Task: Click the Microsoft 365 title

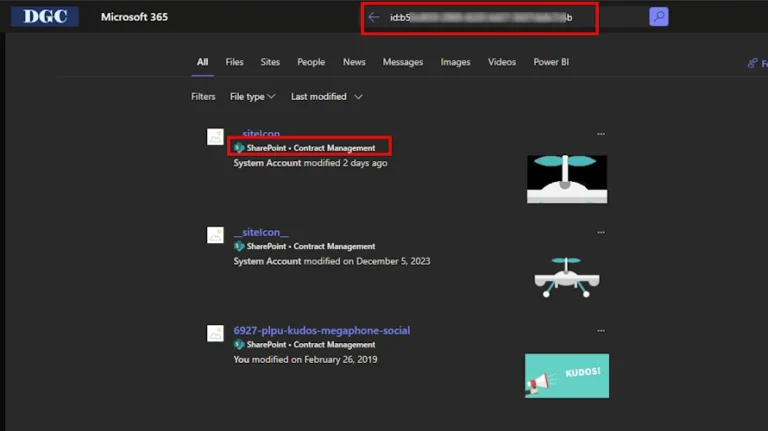Action: [x=134, y=17]
